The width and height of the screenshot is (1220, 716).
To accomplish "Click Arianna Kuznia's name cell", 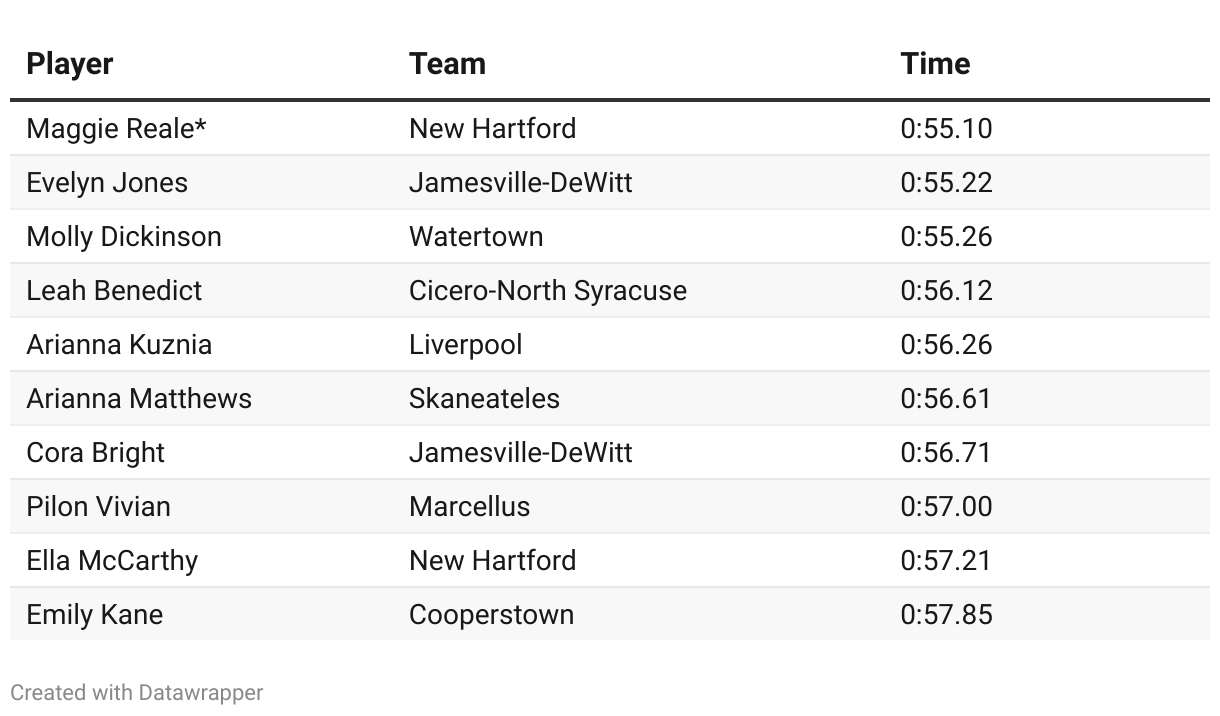I will pyautogui.click(x=119, y=345).
